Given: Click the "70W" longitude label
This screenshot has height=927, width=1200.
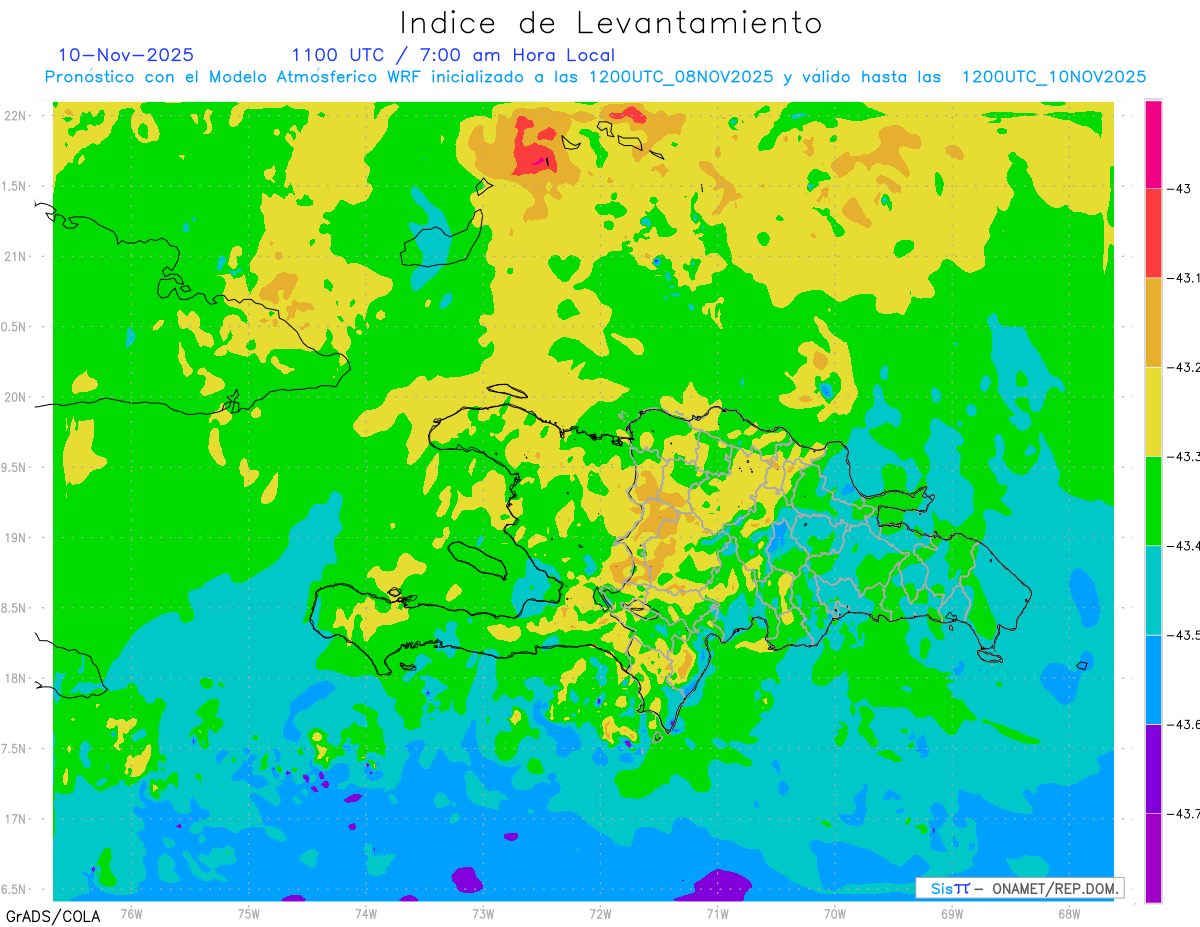Looking at the screenshot, I should tap(835, 913).
